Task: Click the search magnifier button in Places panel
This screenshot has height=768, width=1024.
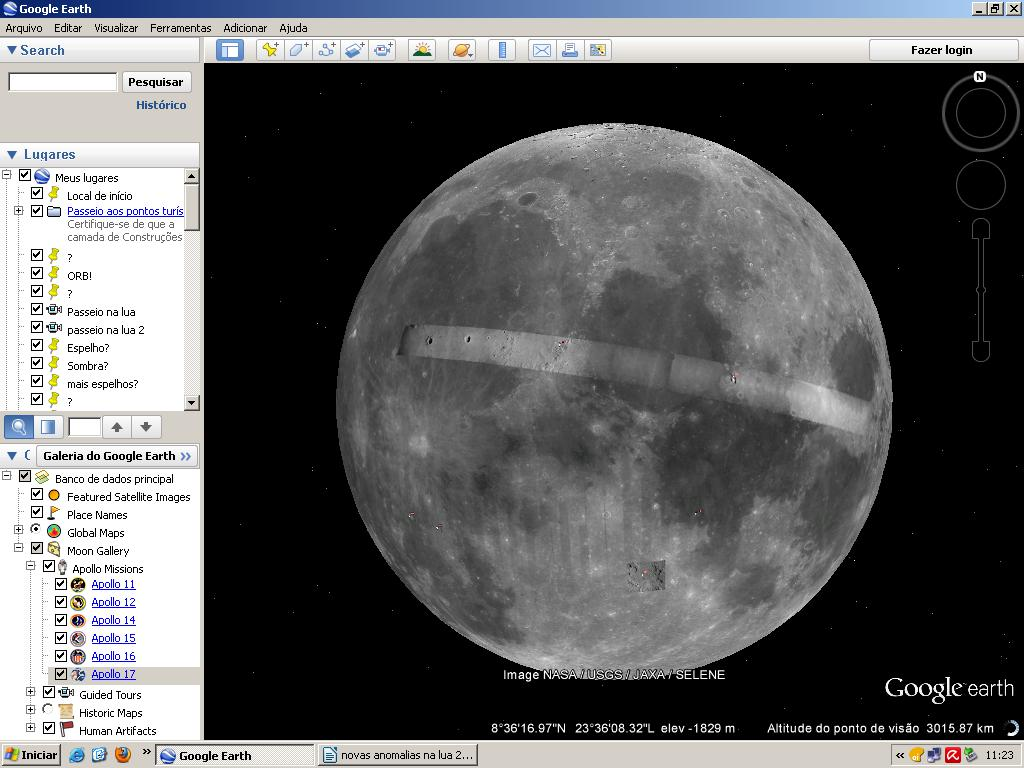Action: click(x=19, y=427)
